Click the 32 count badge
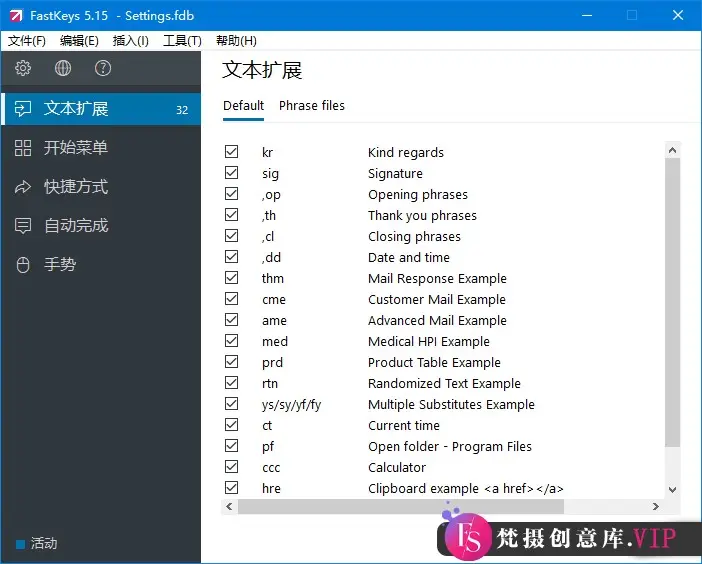Viewport: 702px width, 564px height. 182,110
